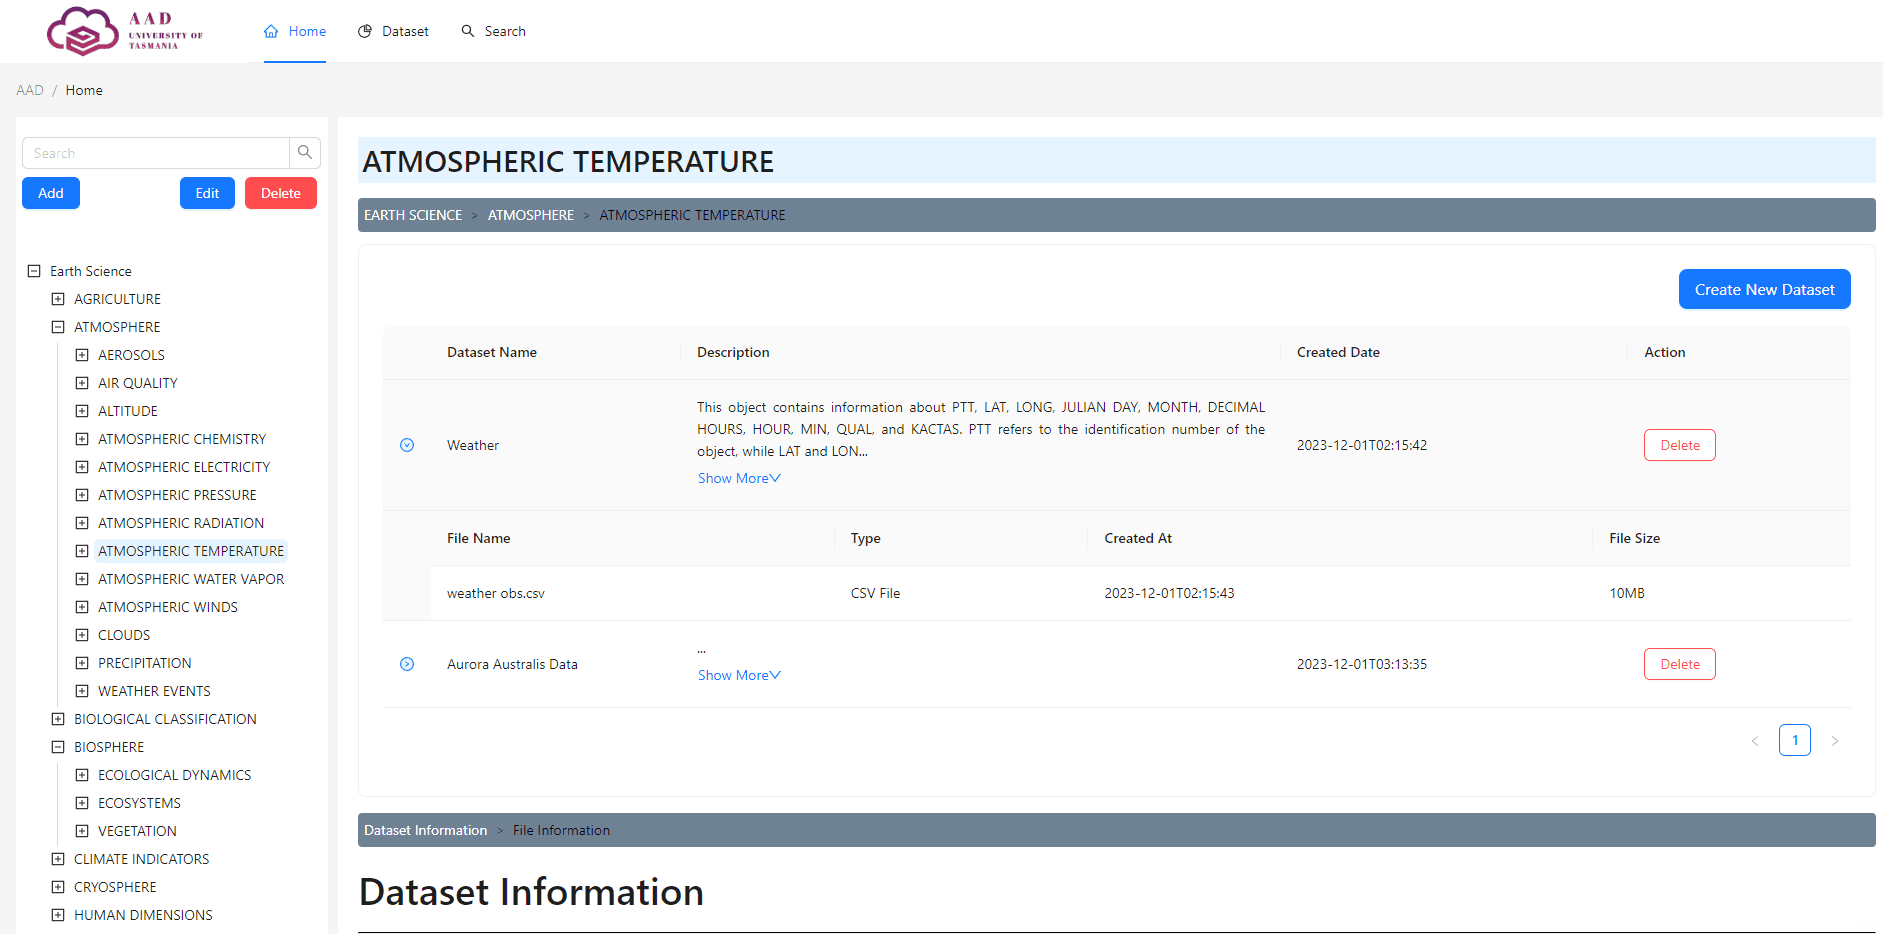Viewport: 1883px width, 934px height.
Task: Collapse the BIOSPHERE tree node
Action: coord(58,747)
